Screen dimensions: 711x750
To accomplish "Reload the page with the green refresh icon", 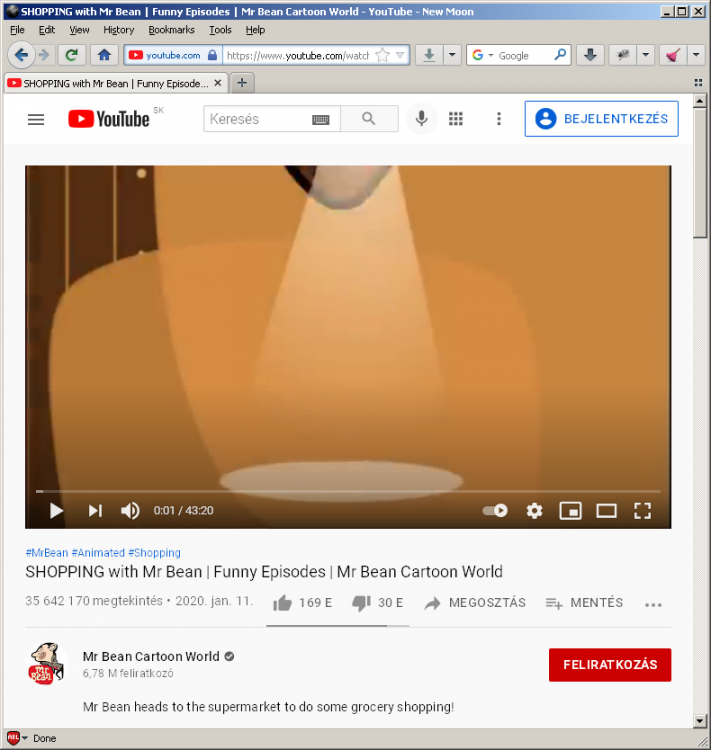I will pos(72,55).
